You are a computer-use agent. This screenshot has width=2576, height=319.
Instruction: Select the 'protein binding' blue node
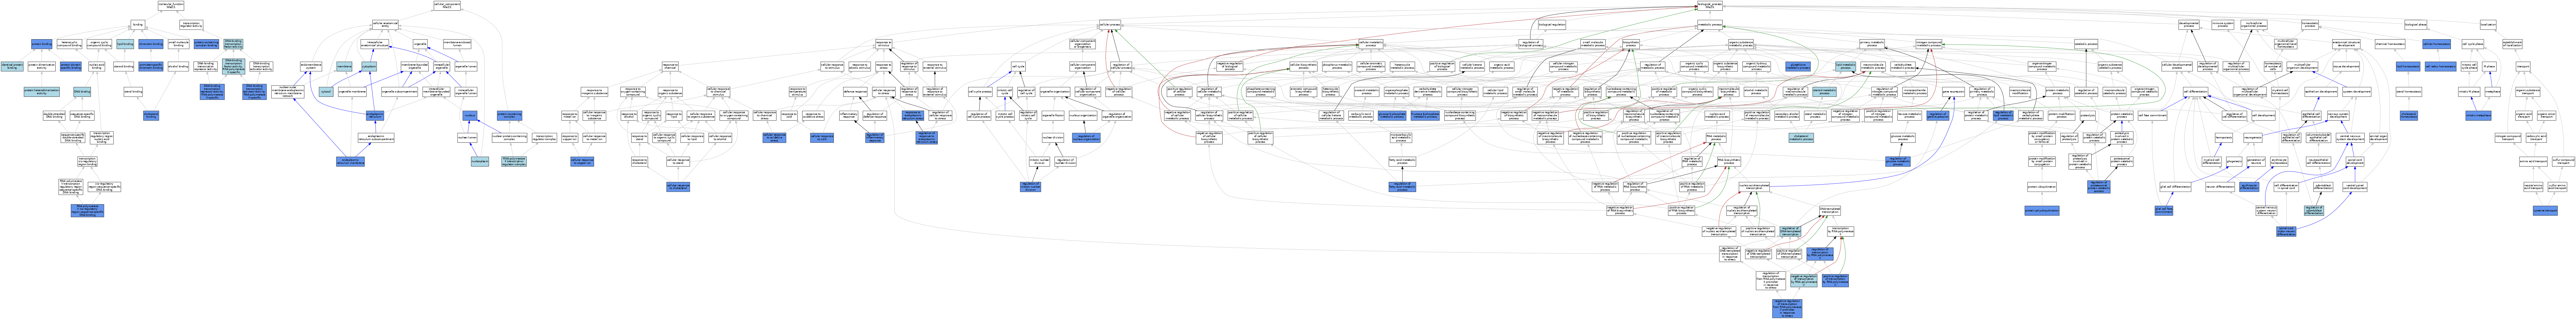click(x=42, y=44)
